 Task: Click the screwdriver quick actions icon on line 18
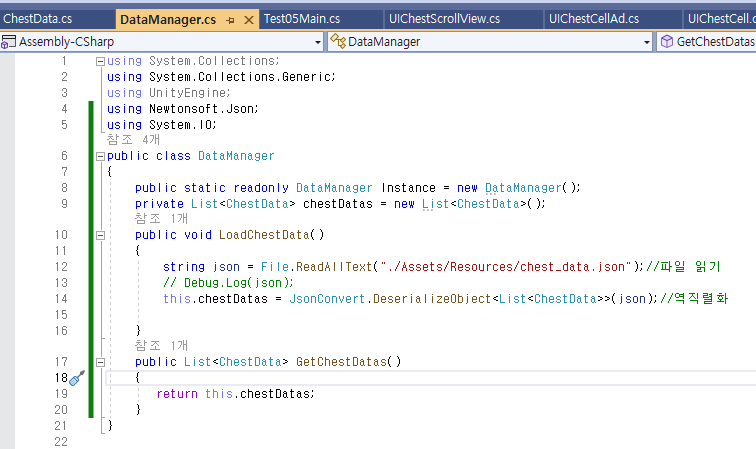77,378
